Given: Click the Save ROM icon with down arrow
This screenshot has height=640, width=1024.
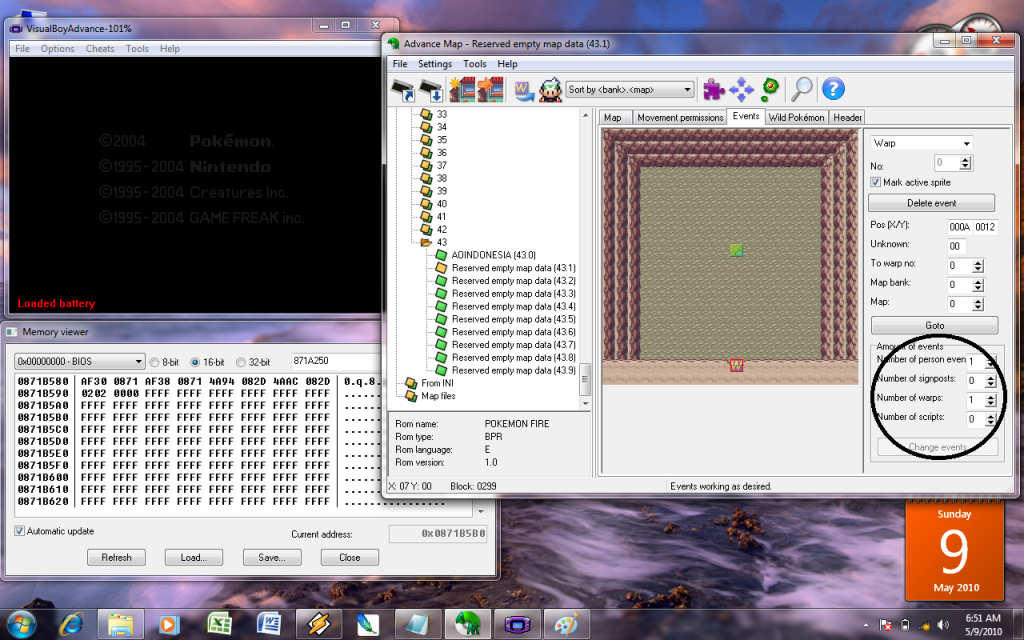Looking at the screenshot, I should [432, 89].
